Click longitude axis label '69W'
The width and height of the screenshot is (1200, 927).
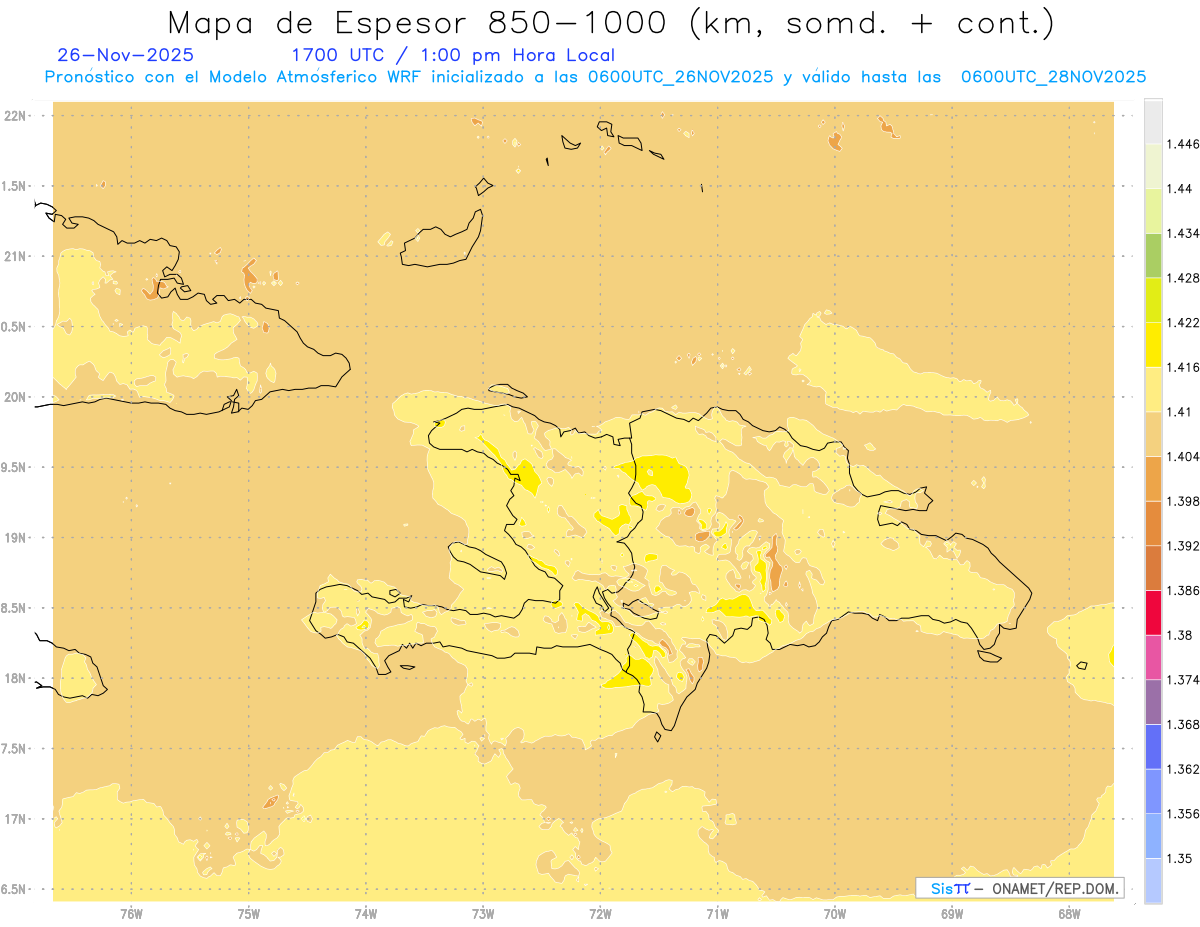pyautogui.click(x=952, y=914)
